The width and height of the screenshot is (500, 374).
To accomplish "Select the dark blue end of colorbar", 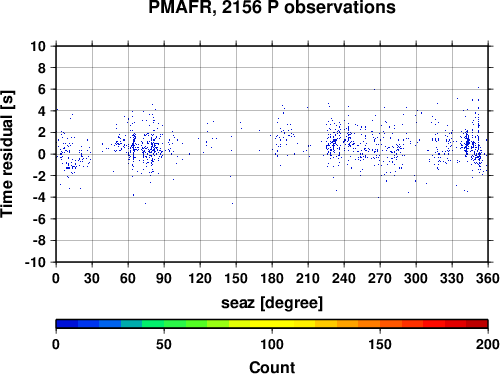I will [67, 324].
